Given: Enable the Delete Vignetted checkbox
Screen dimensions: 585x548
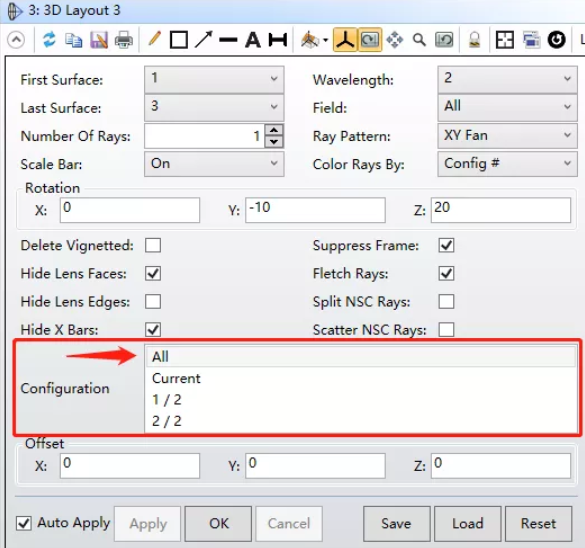Looking at the screenshot, I should [153, 245].
